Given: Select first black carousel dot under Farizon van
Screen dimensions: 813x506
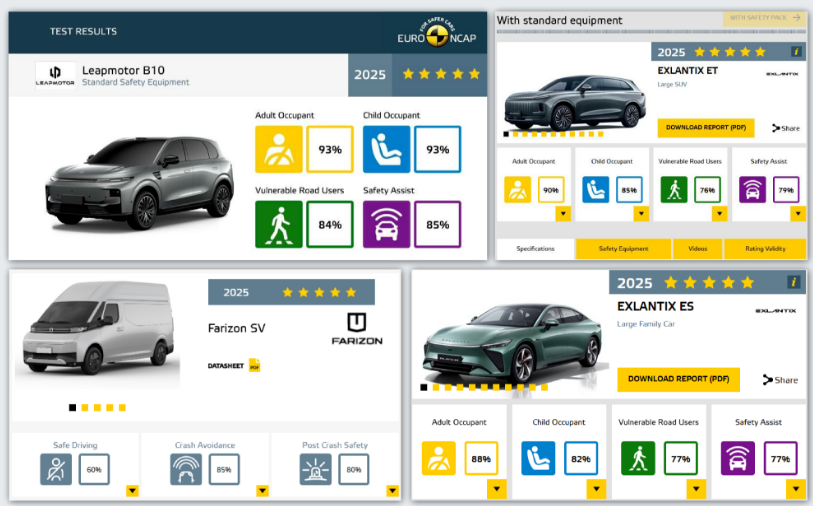Looking at the screenshot, I should pyautogui.click(x=73, y=407).
